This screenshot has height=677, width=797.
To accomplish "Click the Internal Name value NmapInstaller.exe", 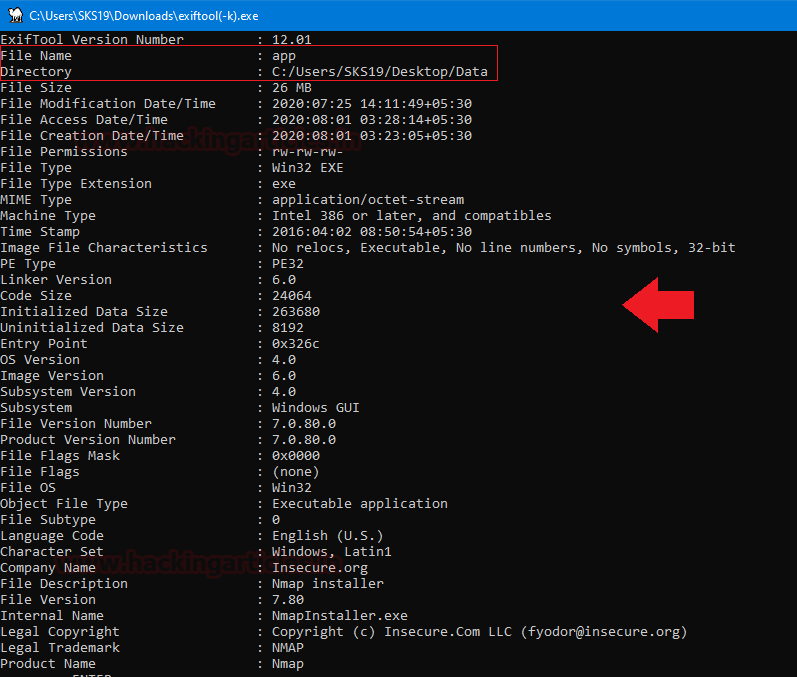I will point(340,616).
